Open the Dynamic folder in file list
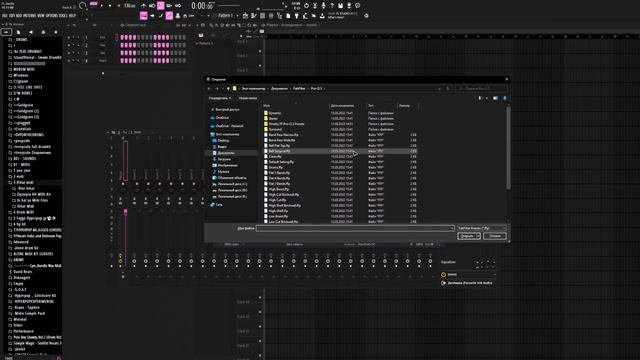This screenshot has height=360, width=640. (275, 113)
